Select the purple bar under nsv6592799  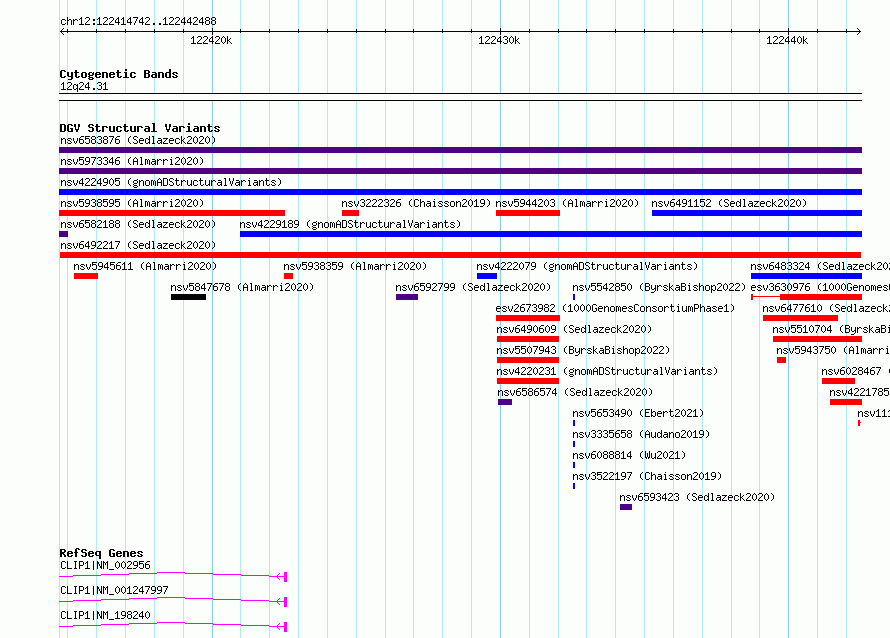click(x=407, y=297)
